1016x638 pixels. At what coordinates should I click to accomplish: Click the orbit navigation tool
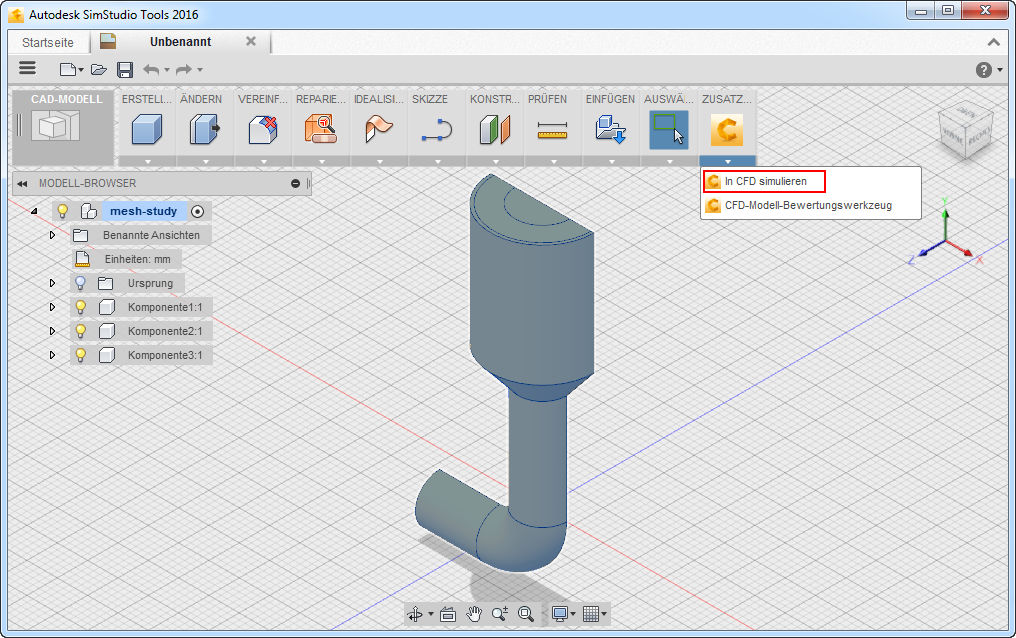pyautogui.click(x=415, y=614)
